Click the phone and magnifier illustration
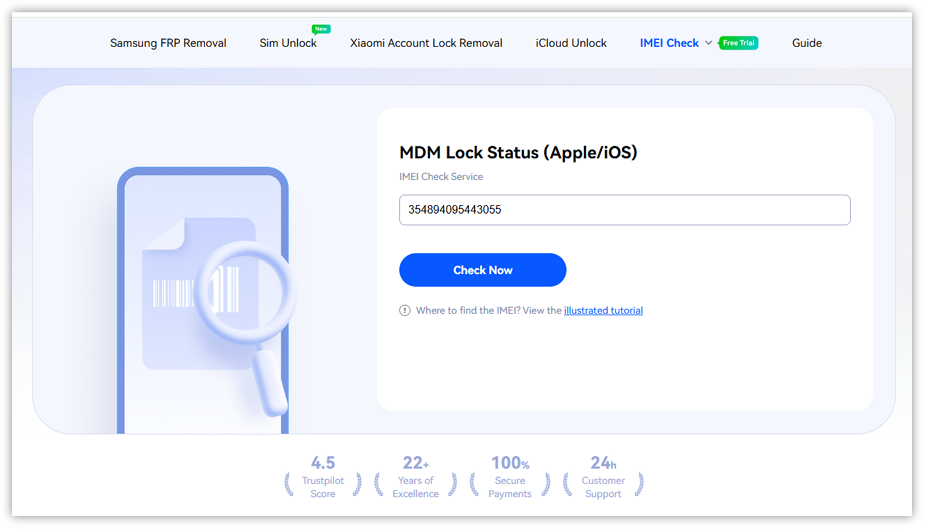This screenshot has width=925, height=529. (205, 300)
